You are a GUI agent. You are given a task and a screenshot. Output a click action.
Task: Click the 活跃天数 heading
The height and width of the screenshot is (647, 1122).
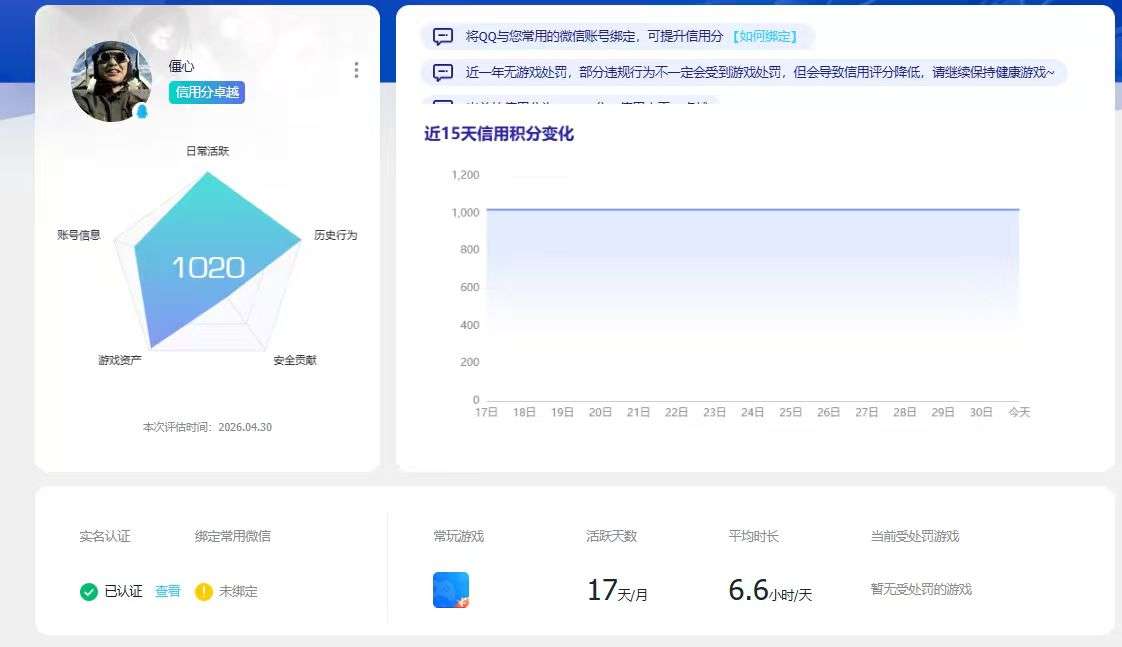point(611,536)
